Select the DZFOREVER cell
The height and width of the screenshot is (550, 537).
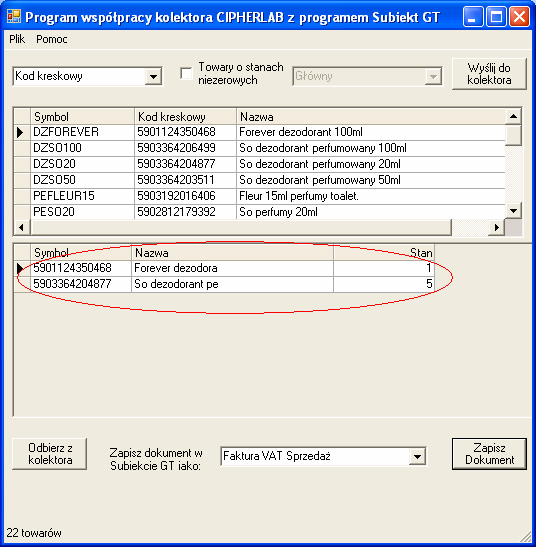(x=82, y=132)
